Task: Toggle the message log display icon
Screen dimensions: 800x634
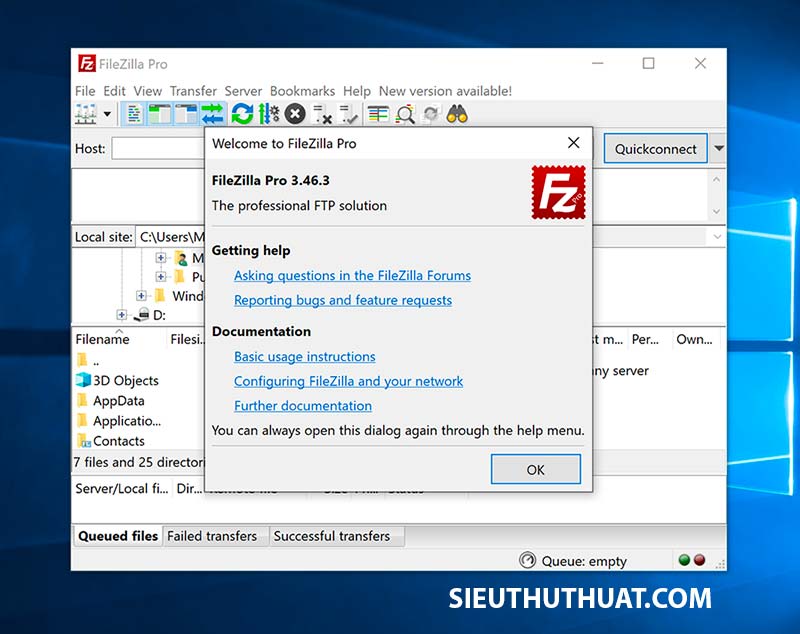Action: pos(134,114)
